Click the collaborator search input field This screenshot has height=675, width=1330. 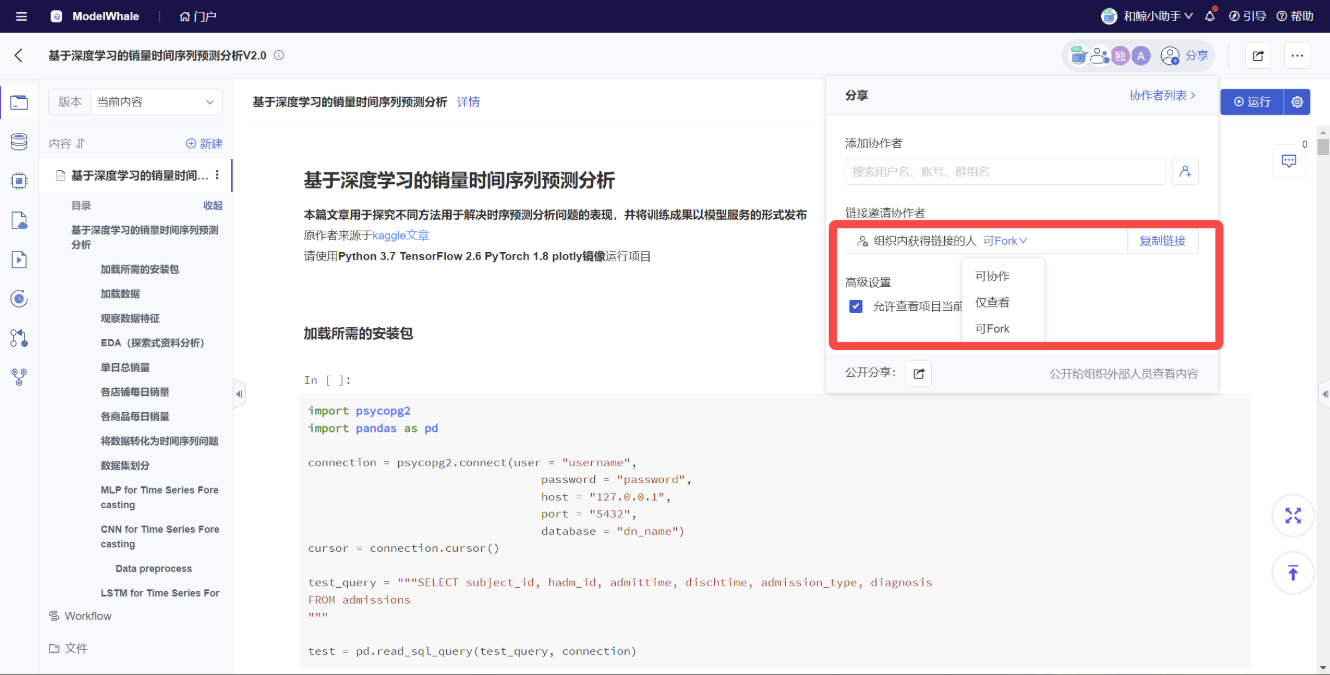[x=1005, y=172]
